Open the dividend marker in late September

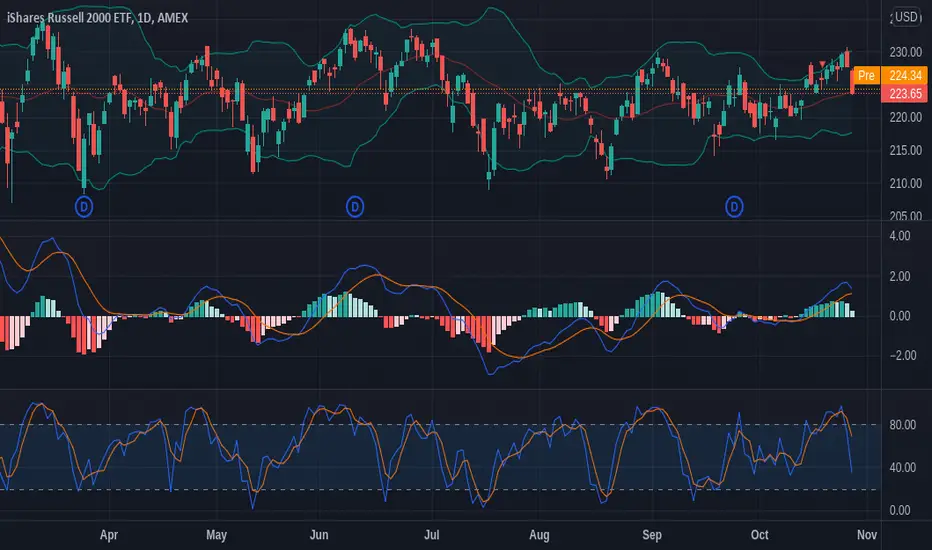click(x=734, y=207)
